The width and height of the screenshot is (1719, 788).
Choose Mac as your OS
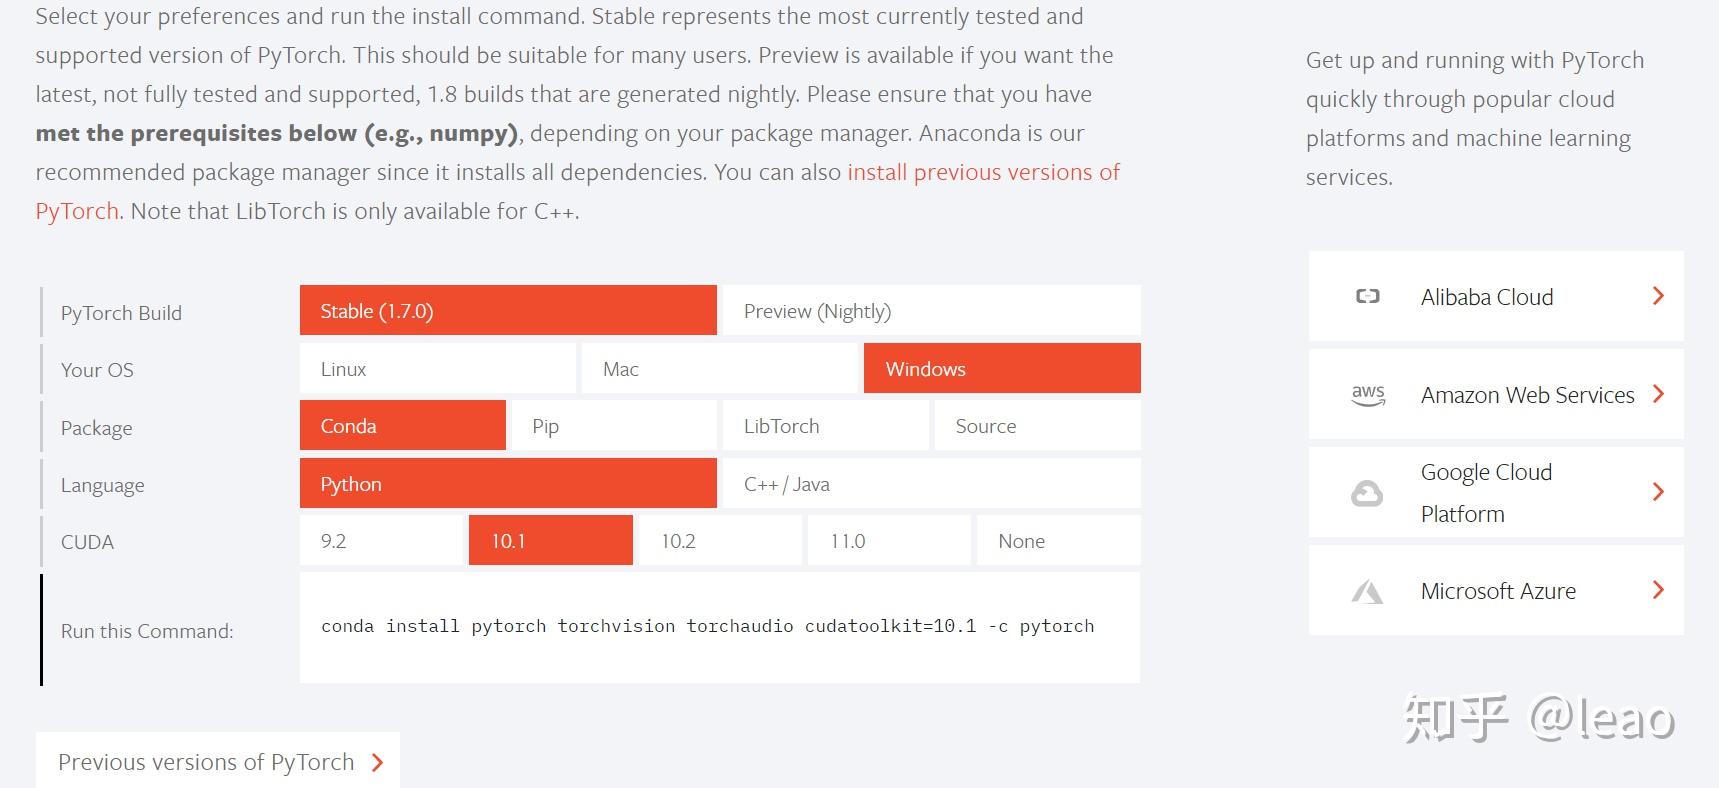point(720,368)
